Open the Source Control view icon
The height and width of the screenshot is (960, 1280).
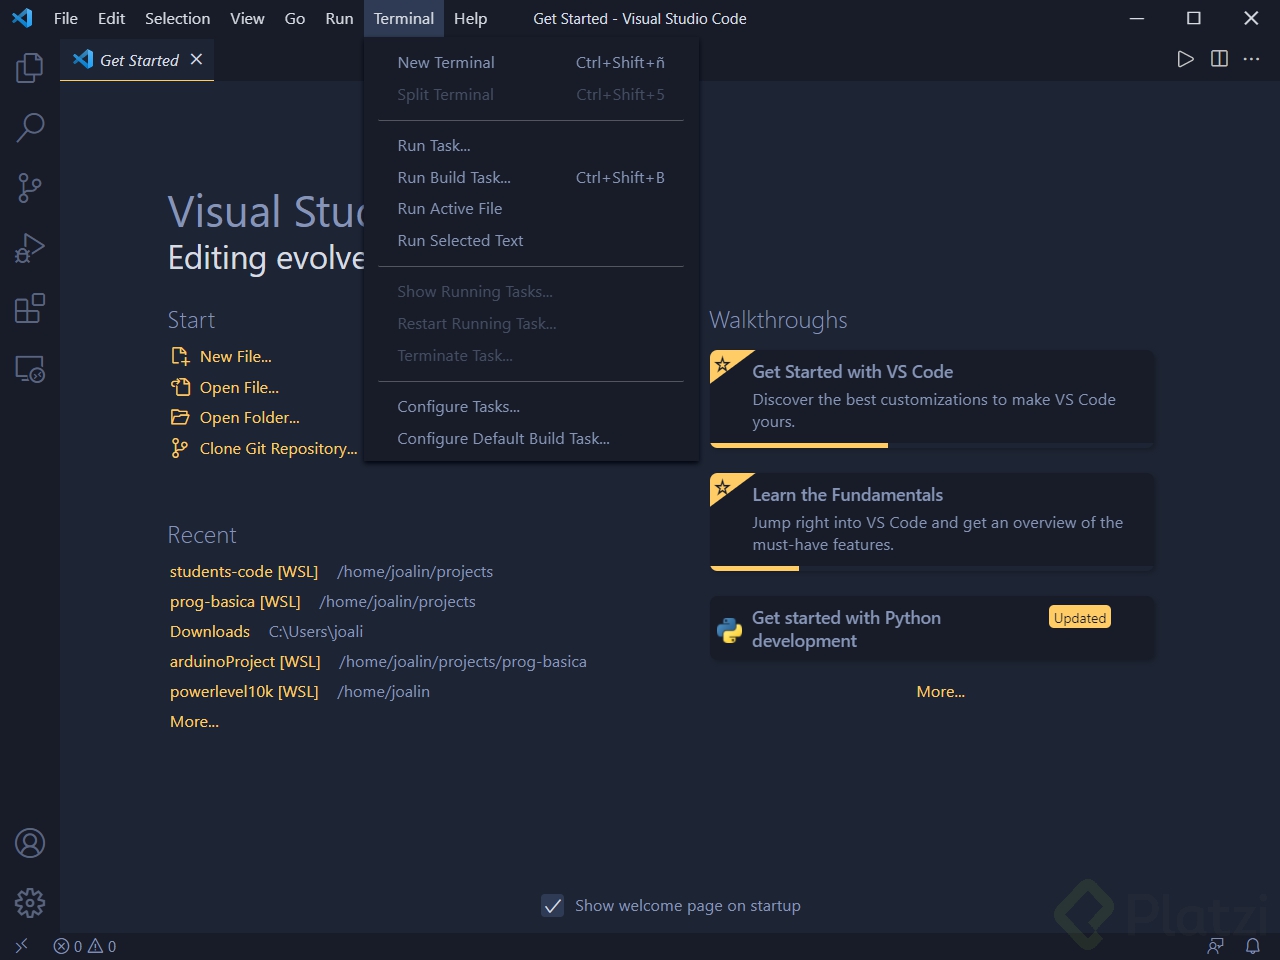(30, 188)
